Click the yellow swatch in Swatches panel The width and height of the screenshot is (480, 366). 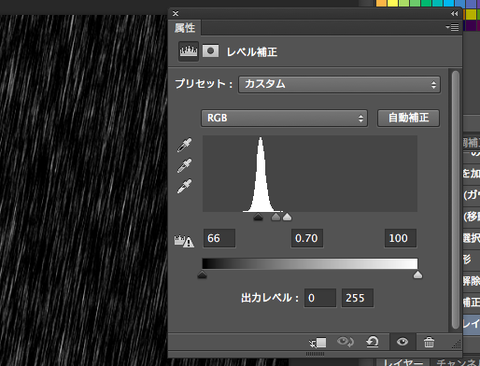pos(393,3)
